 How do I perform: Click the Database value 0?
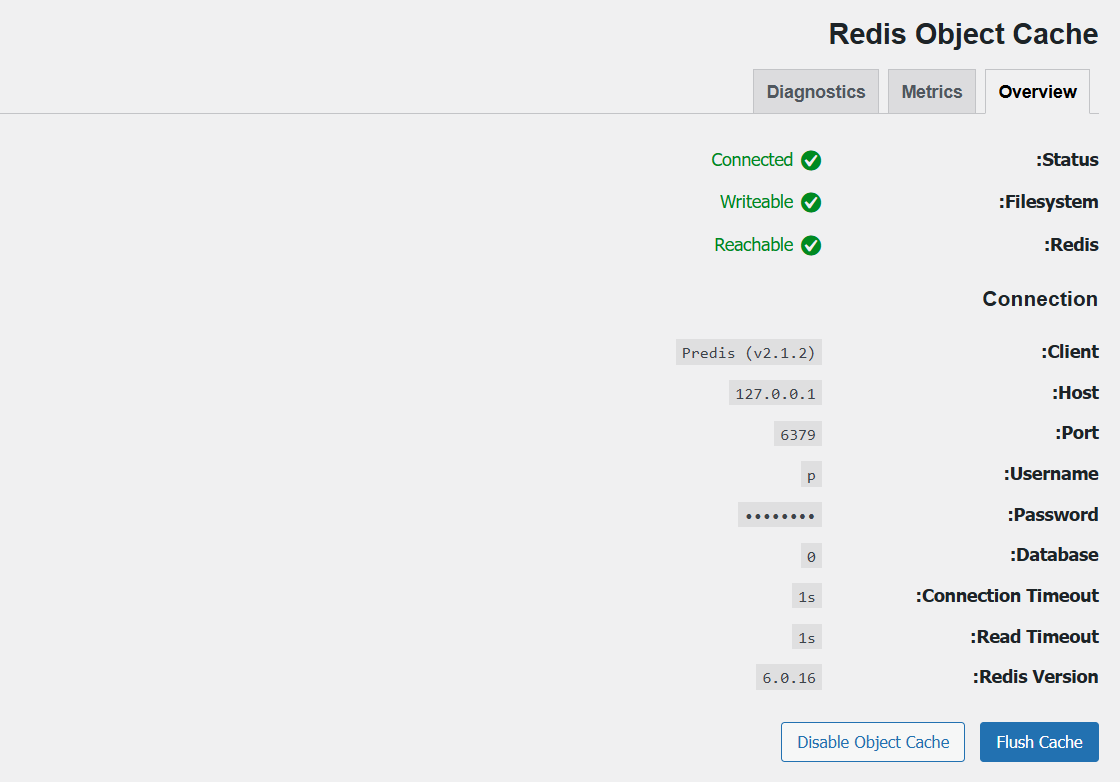pos(811,556)
